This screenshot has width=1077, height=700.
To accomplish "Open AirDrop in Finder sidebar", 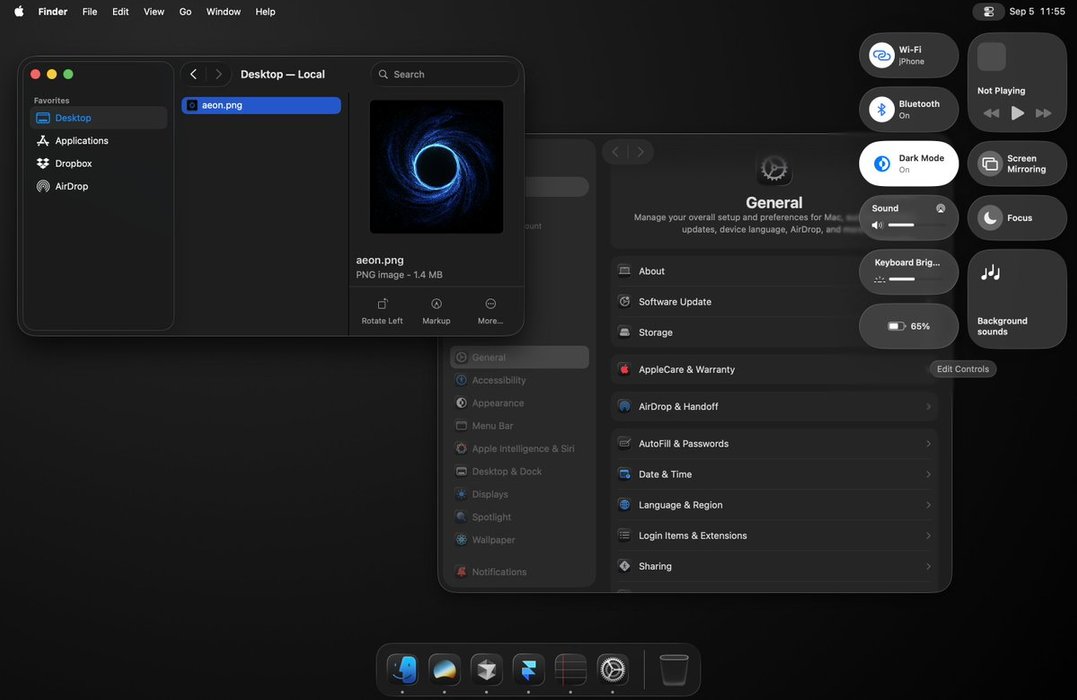I will coord(71,186).
